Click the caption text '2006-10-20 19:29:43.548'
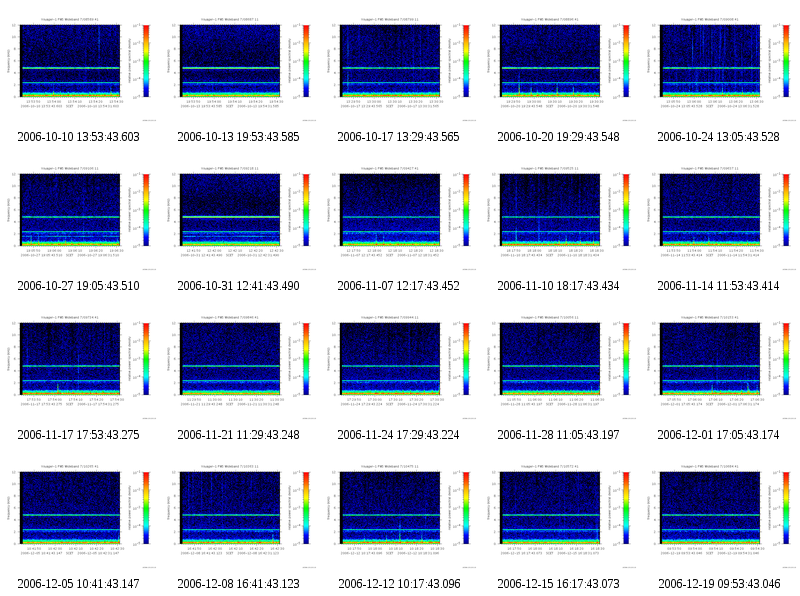 pos(558,137)
